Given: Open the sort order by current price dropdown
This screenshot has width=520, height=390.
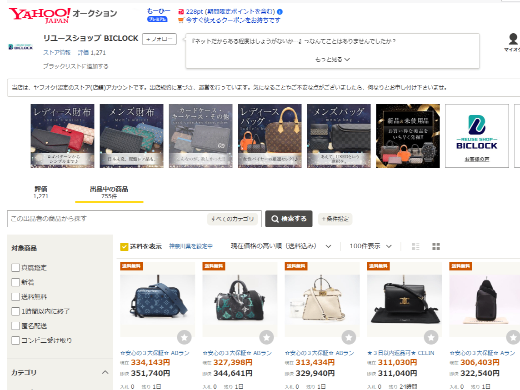Looking at the screenshot, I should click(x=281, y=246).
